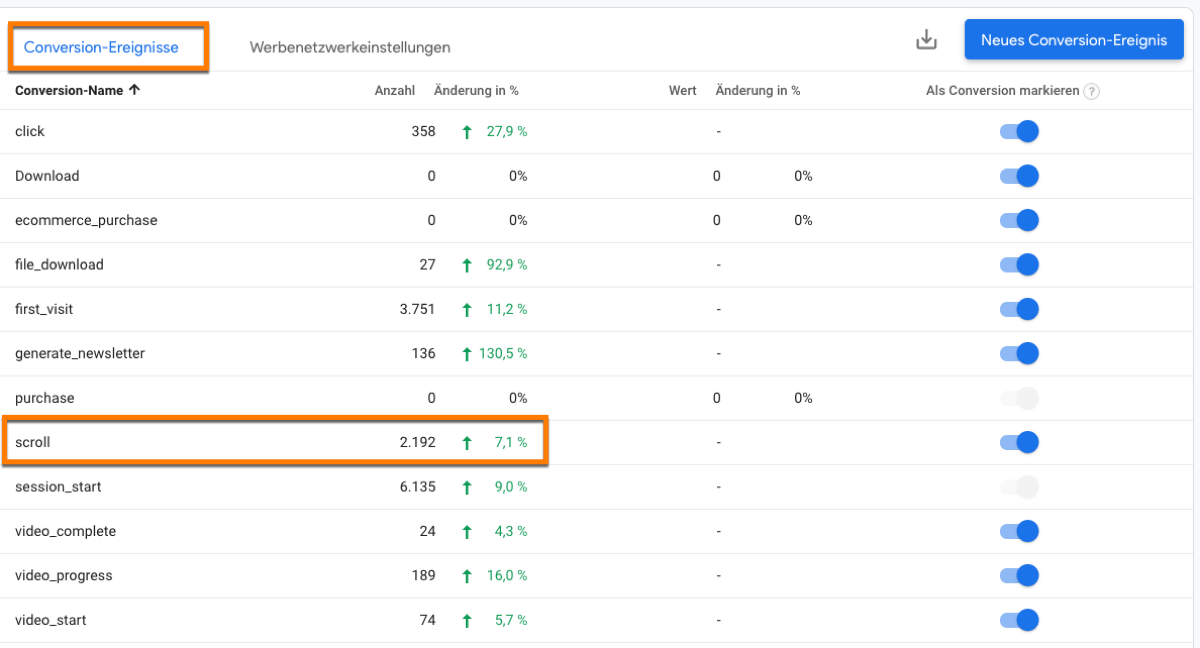The width and height of the screenshot is (1200, 648).
Task: Click the green trend arrow for scroll
Action: pyautogui.click(x=466, y=442)
